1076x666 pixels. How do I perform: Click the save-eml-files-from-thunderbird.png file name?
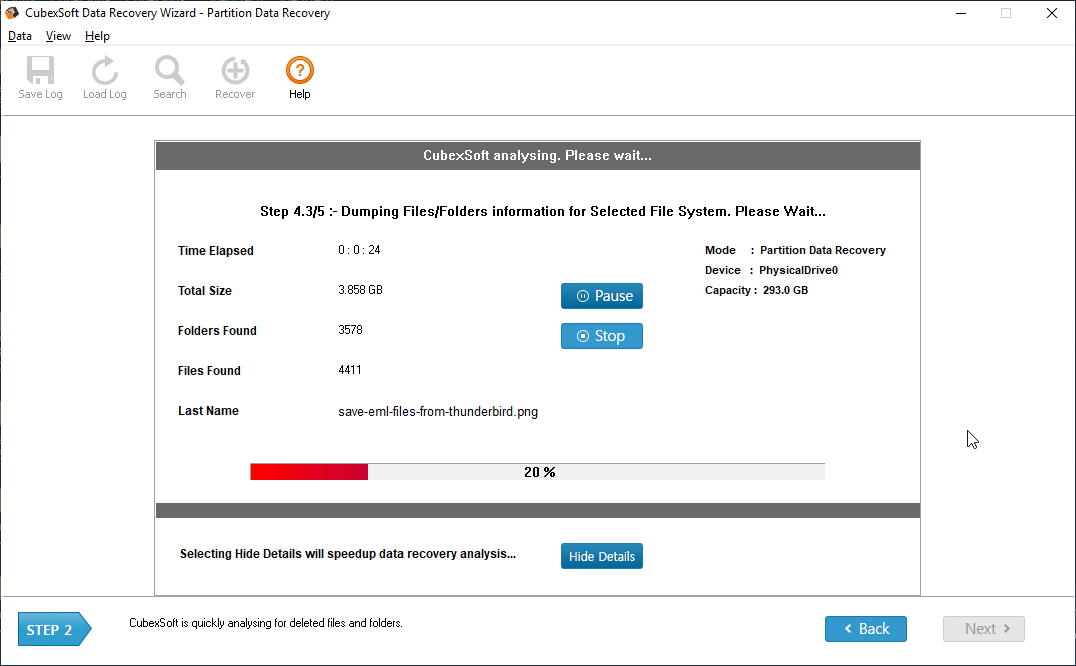coord(438,411)
